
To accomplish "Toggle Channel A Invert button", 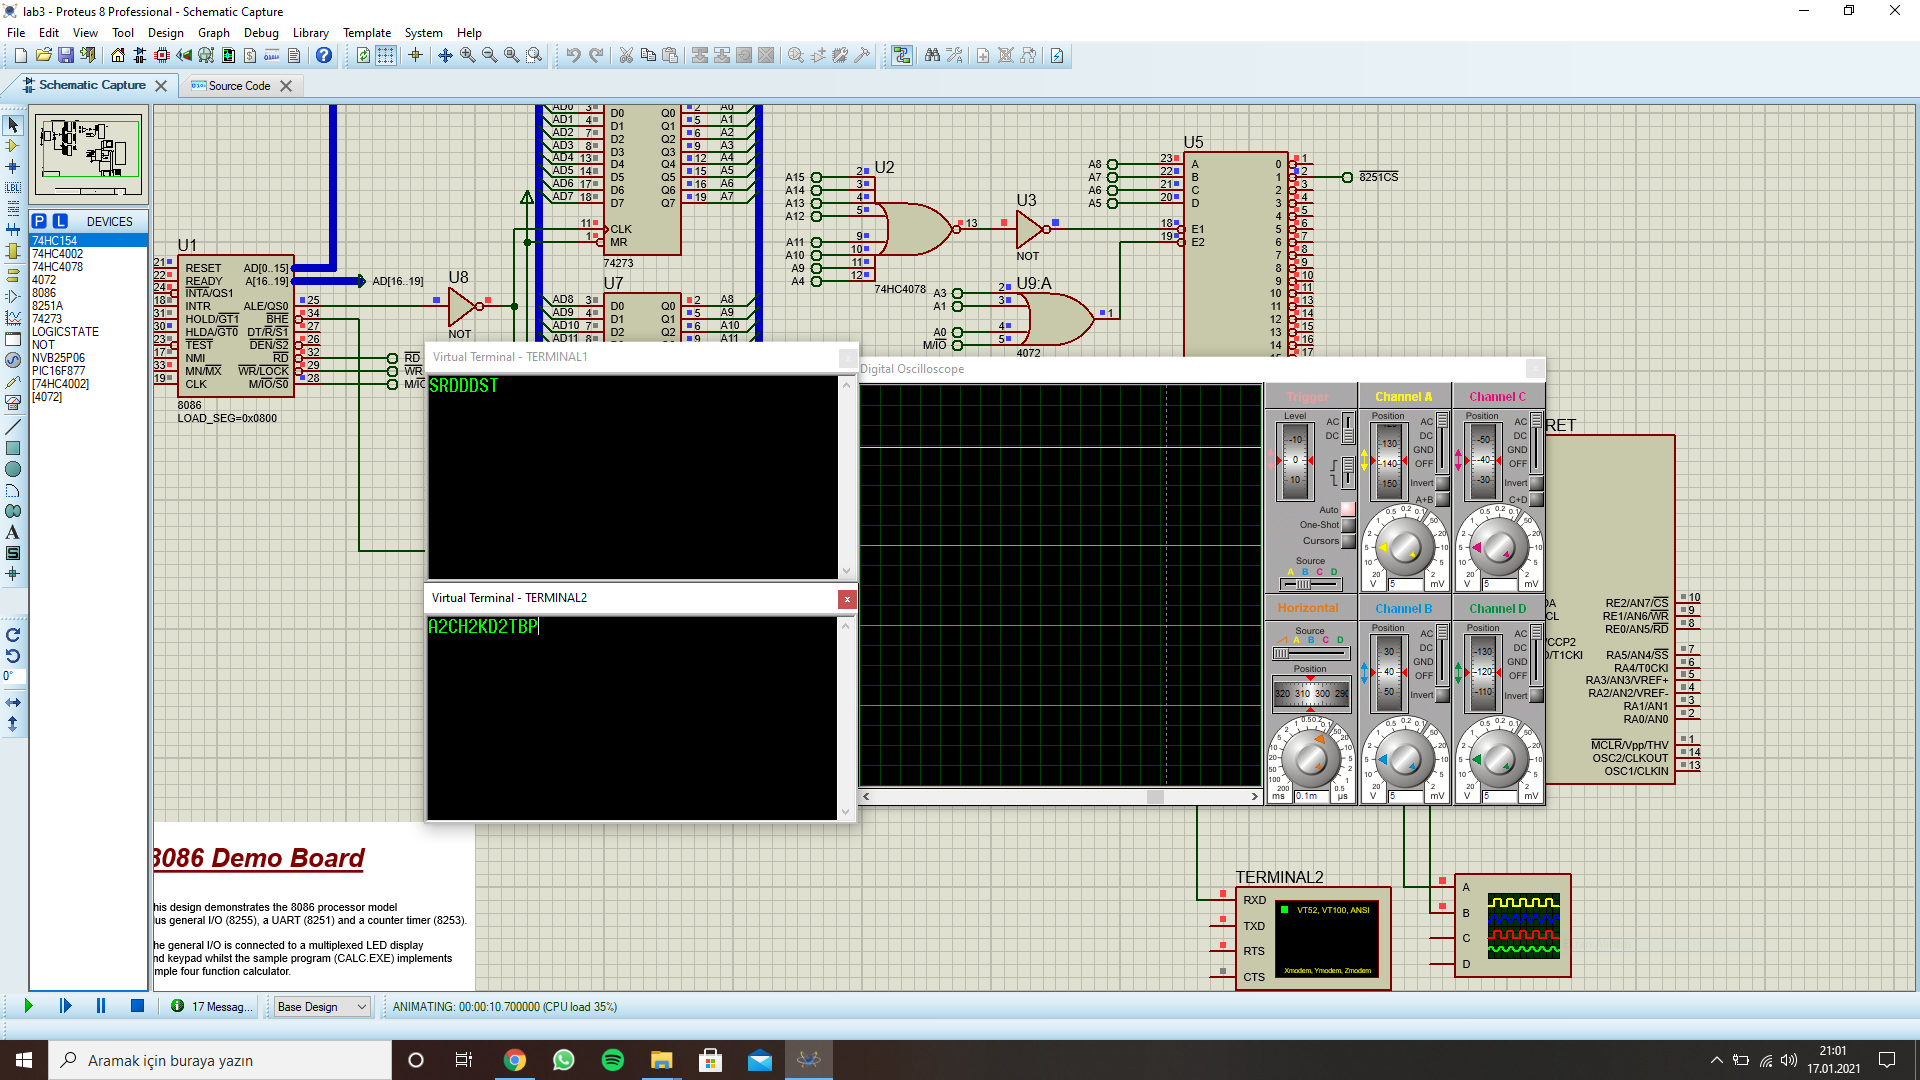I will pyautogui.click(x=1442, y=483).
